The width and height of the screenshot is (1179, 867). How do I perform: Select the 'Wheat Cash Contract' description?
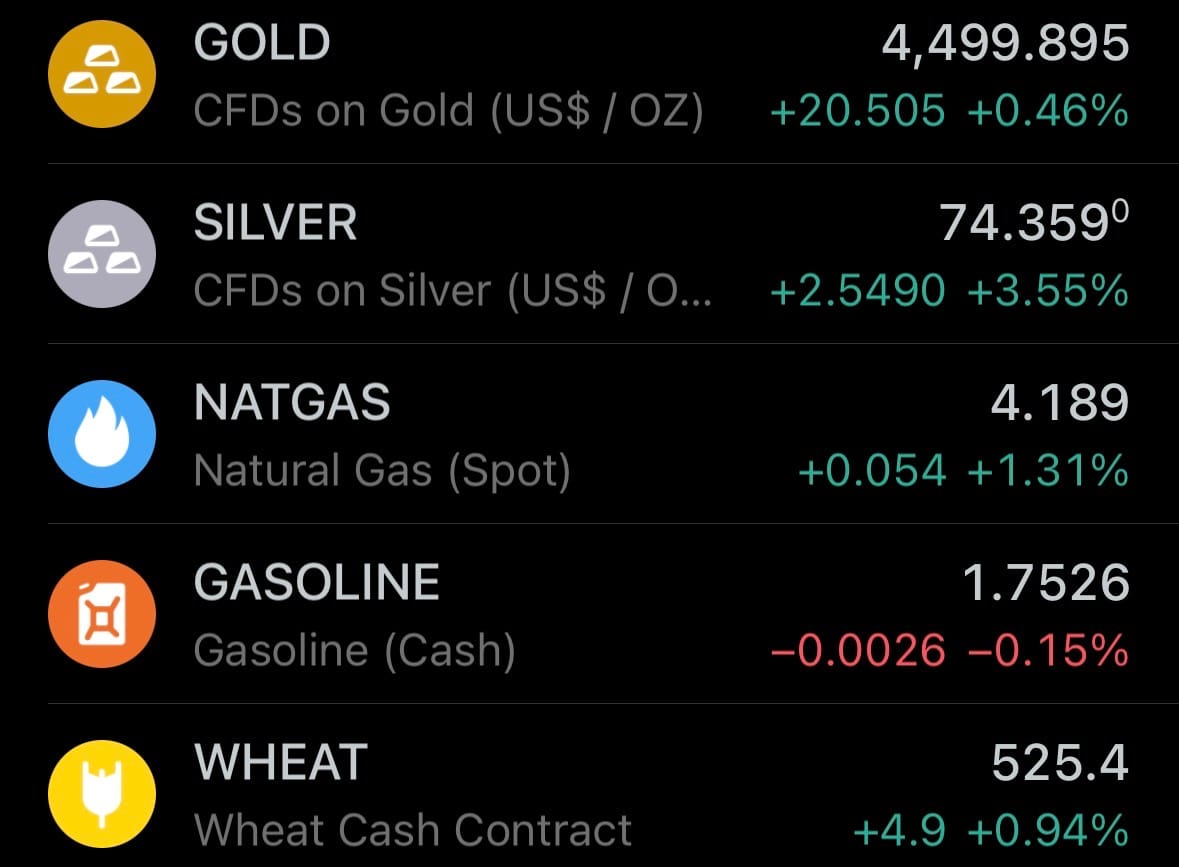[413, 831]
